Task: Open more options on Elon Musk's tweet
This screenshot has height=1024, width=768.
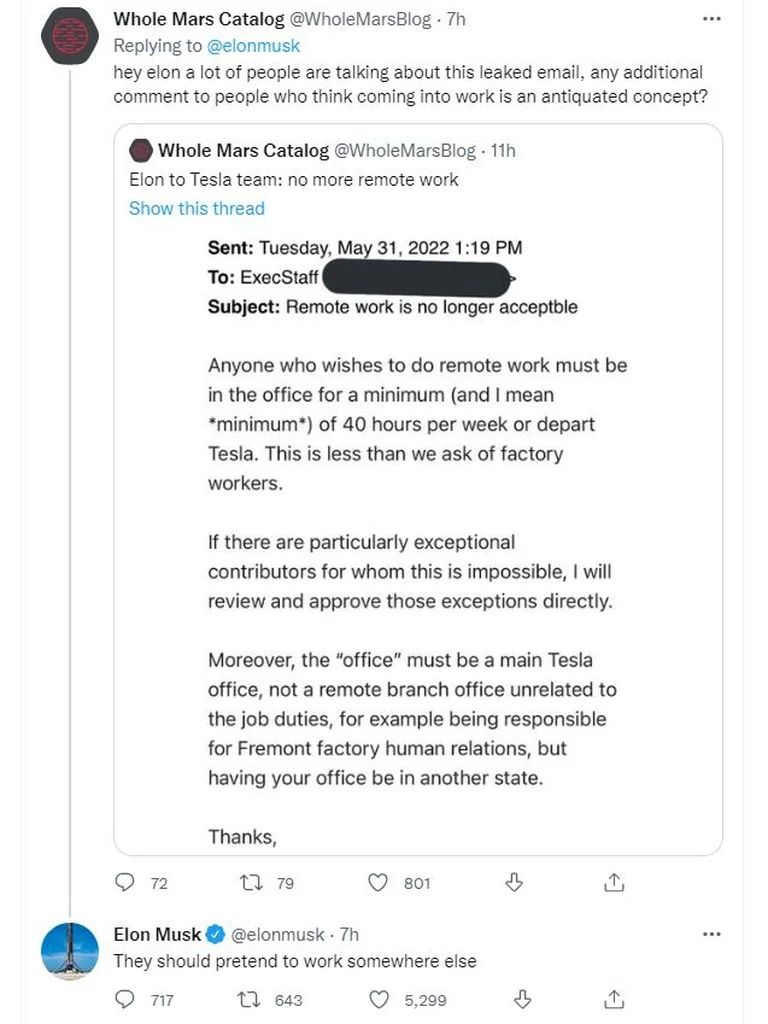Action: click(711, 934)
